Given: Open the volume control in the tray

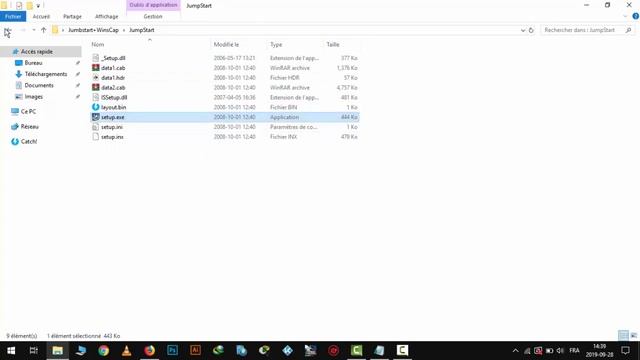Looking at the screenshot, I should pos(560,351).
